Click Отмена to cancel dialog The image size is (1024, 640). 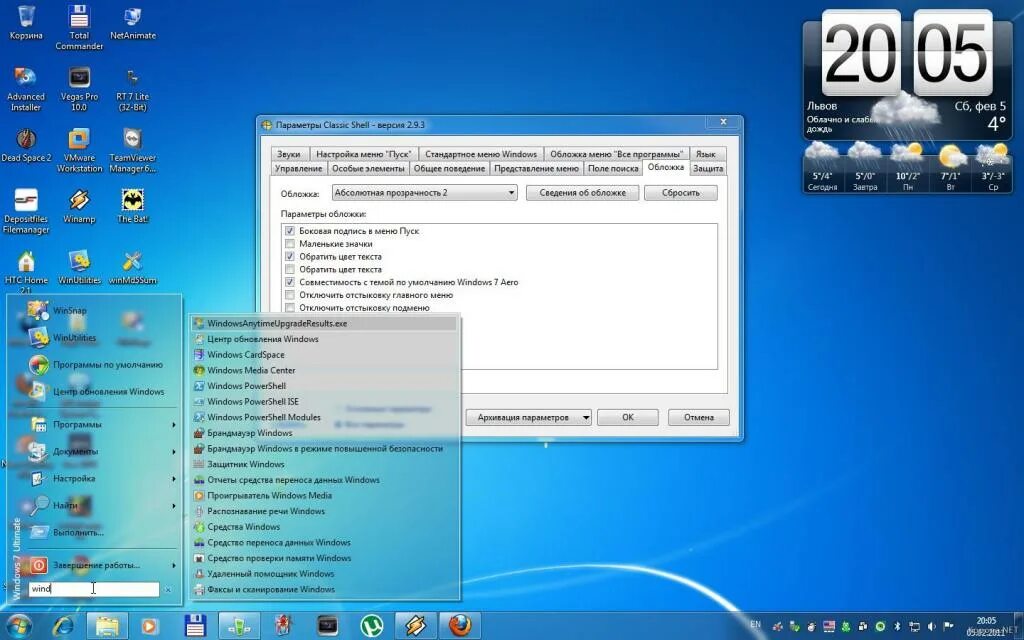coord(699,417)
